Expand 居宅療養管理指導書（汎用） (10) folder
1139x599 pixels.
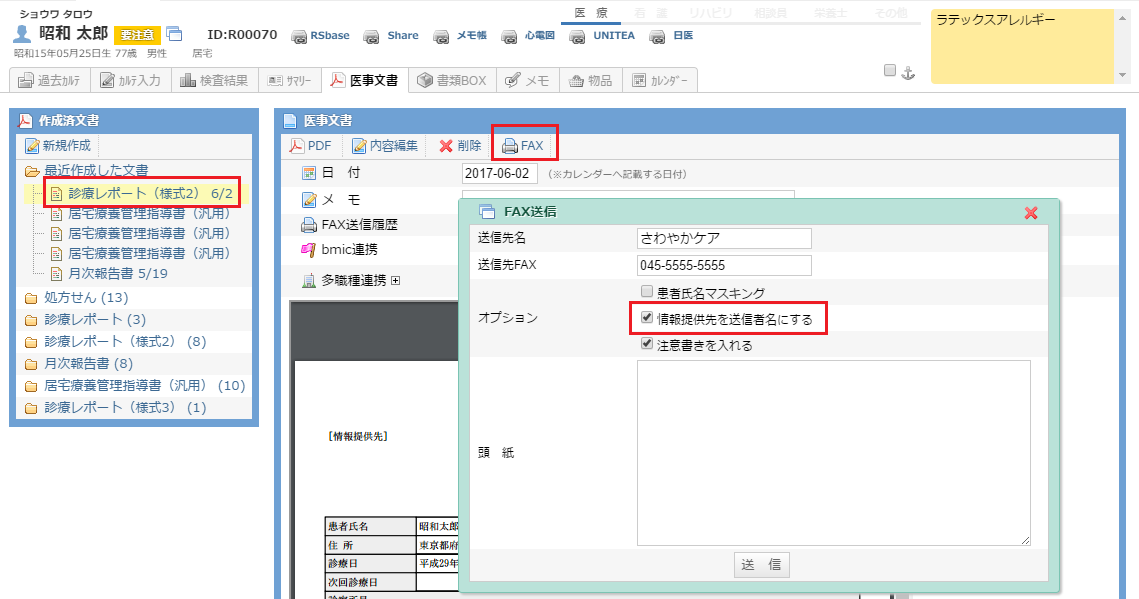pyautogui.click(x=136, y=386)
